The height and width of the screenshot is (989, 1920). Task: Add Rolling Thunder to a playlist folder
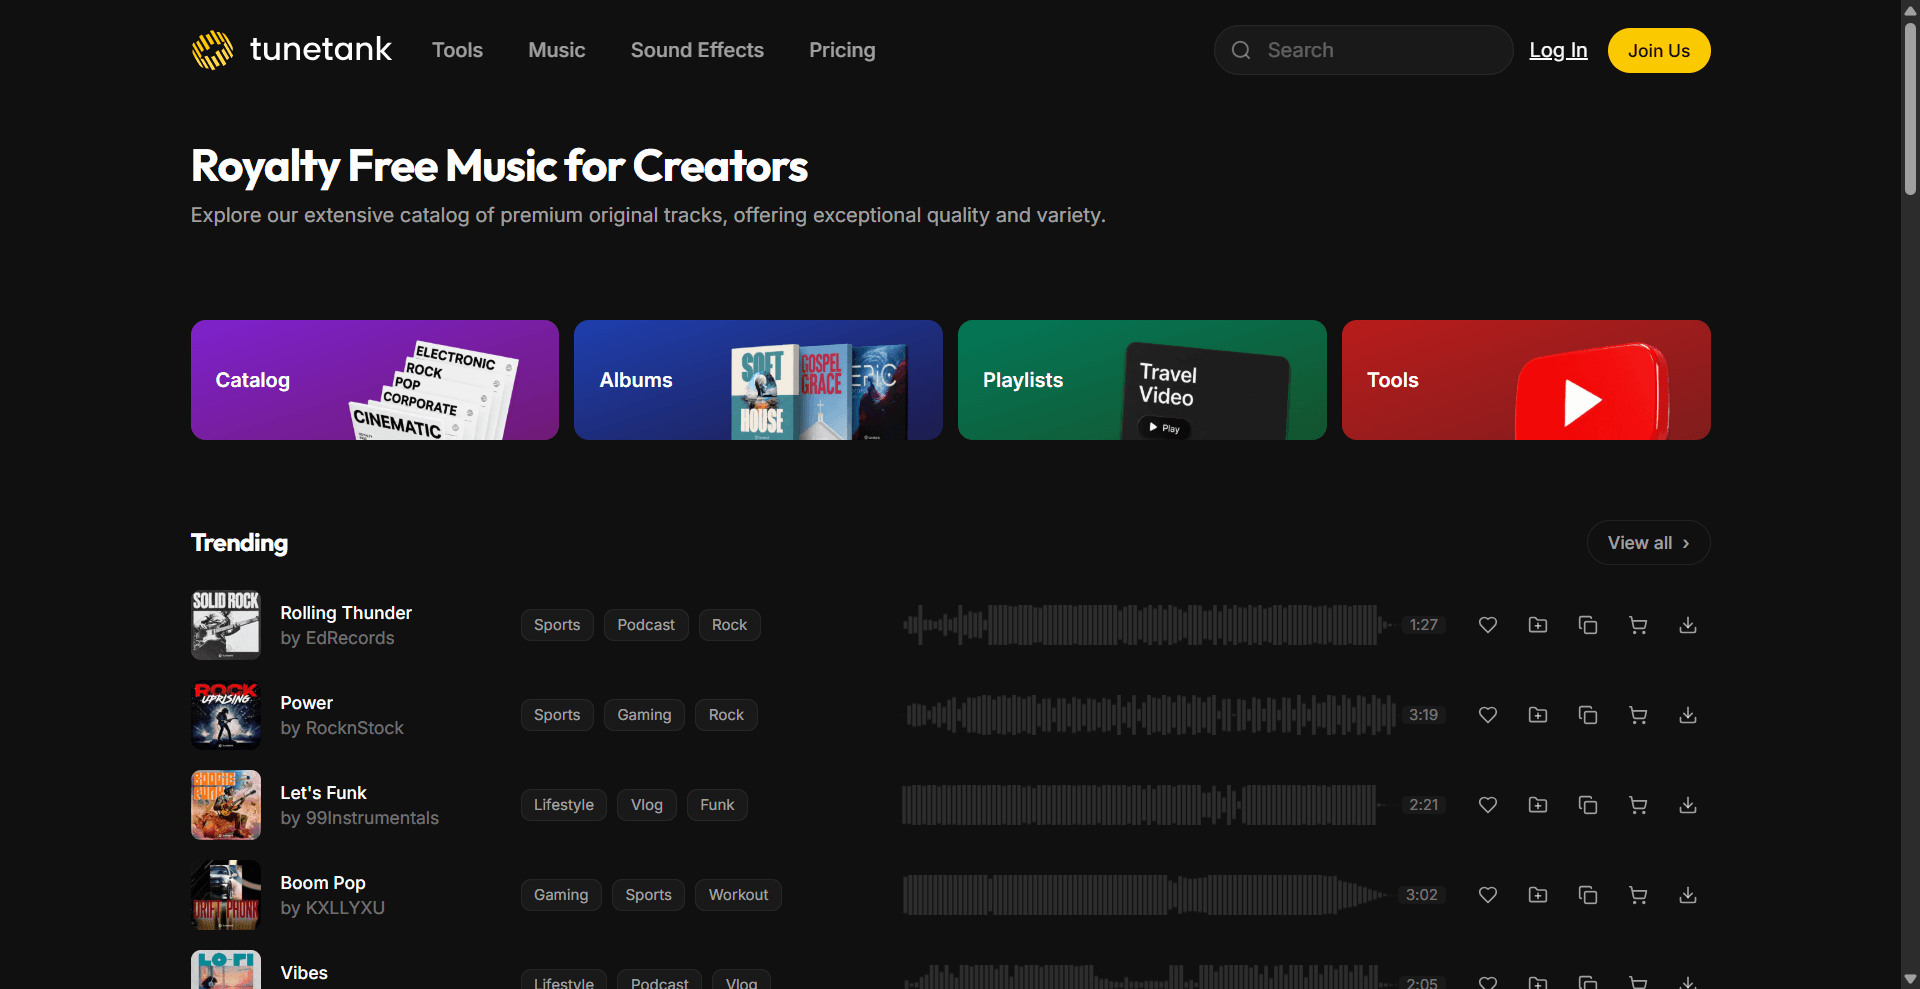click(x=1538, y=625)
